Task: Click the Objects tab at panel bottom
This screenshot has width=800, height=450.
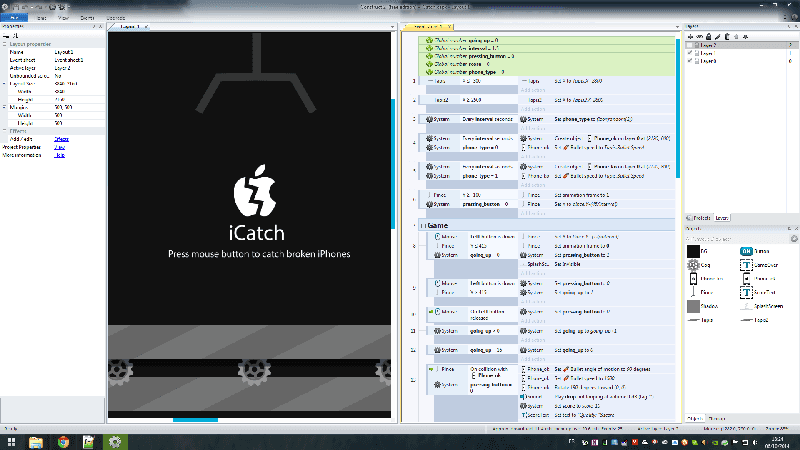Action: tap(694, 418)
